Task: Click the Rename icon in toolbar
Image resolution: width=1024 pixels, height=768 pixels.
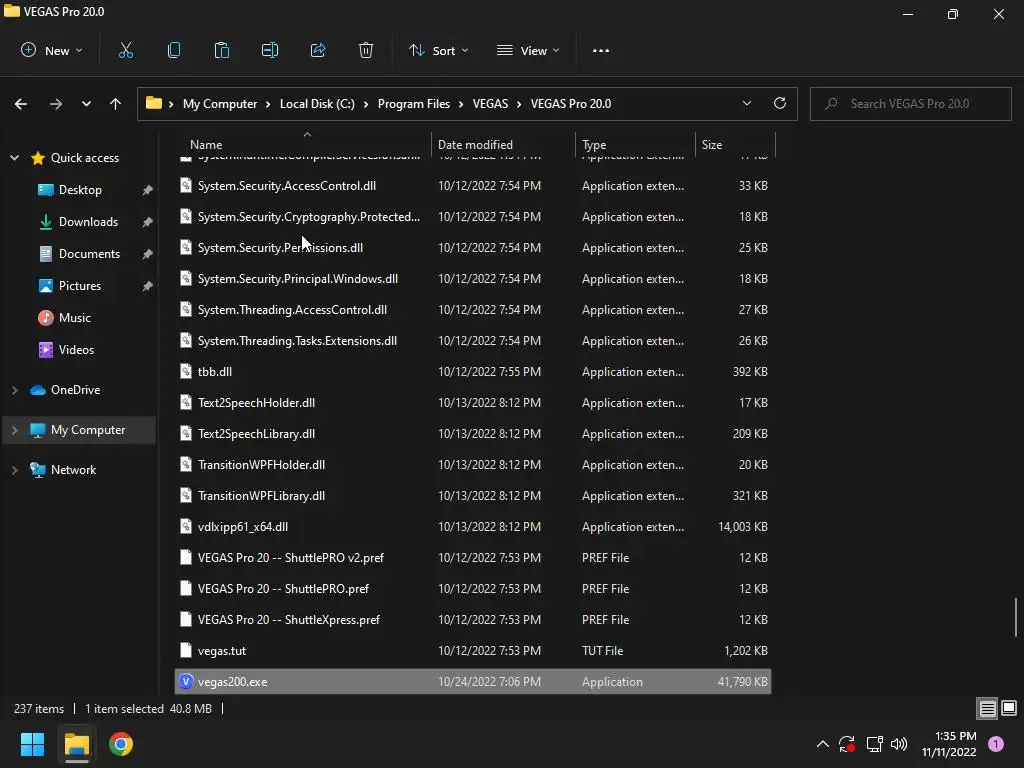Action: click(270, 50)
